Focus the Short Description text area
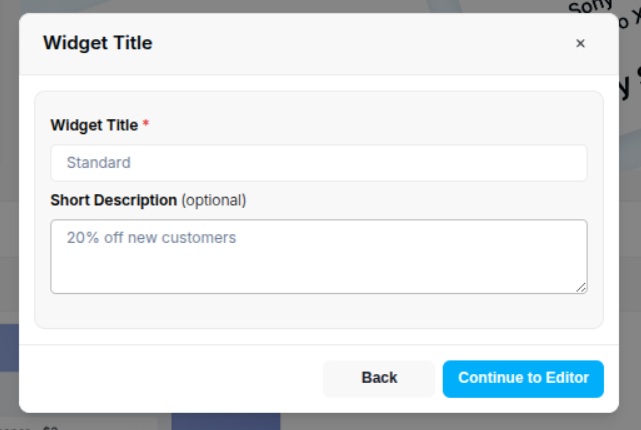The width and height of the screenshot is (641, 430). [318, 256]
